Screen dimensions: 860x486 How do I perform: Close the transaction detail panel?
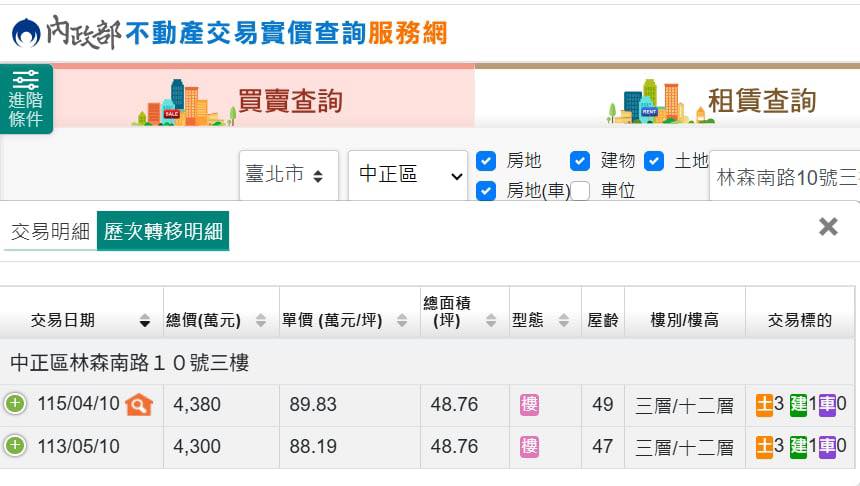tap(828, 227)
